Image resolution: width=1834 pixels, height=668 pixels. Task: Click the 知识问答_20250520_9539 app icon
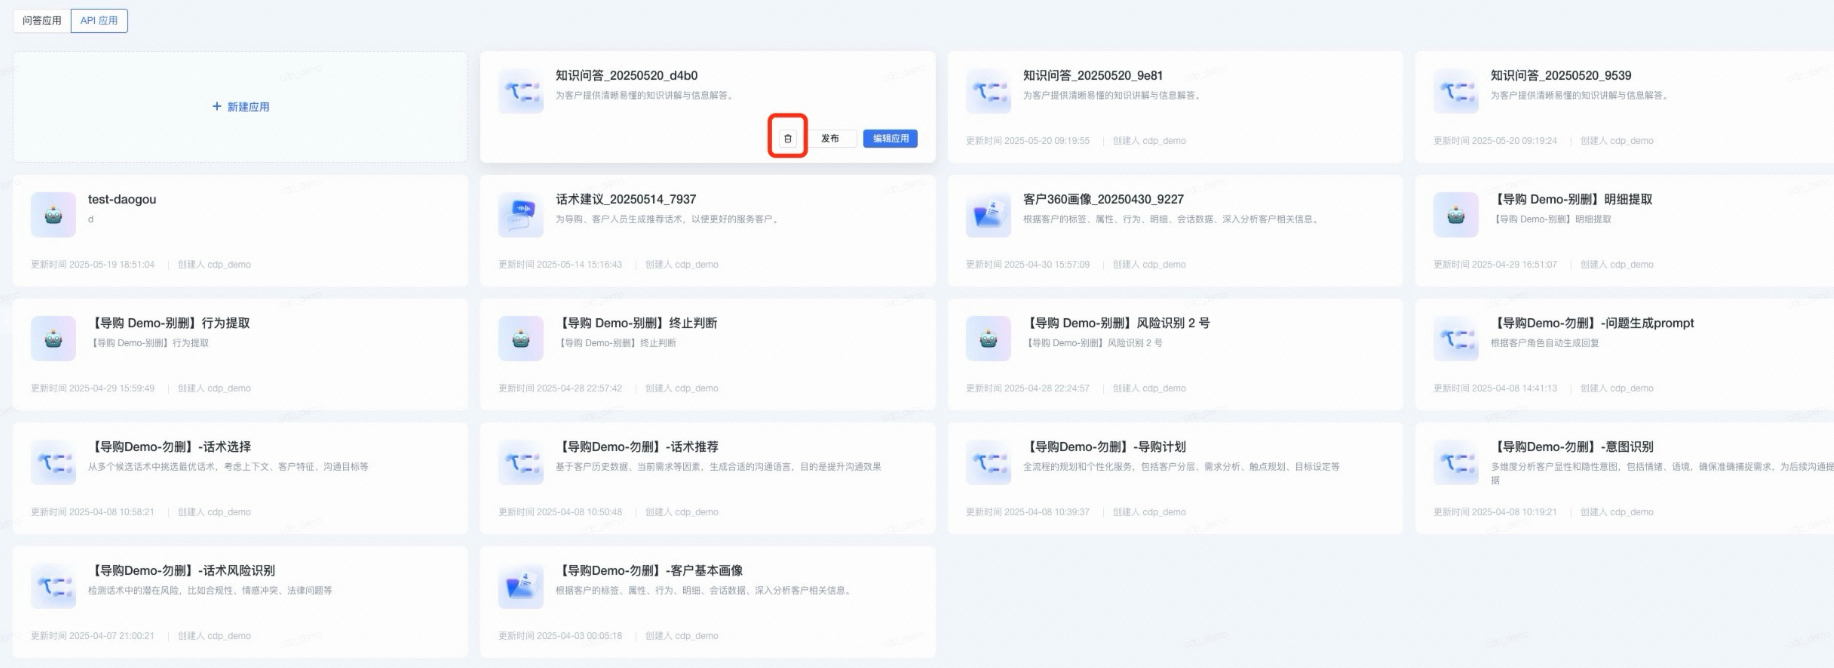tap(1456, 91)
